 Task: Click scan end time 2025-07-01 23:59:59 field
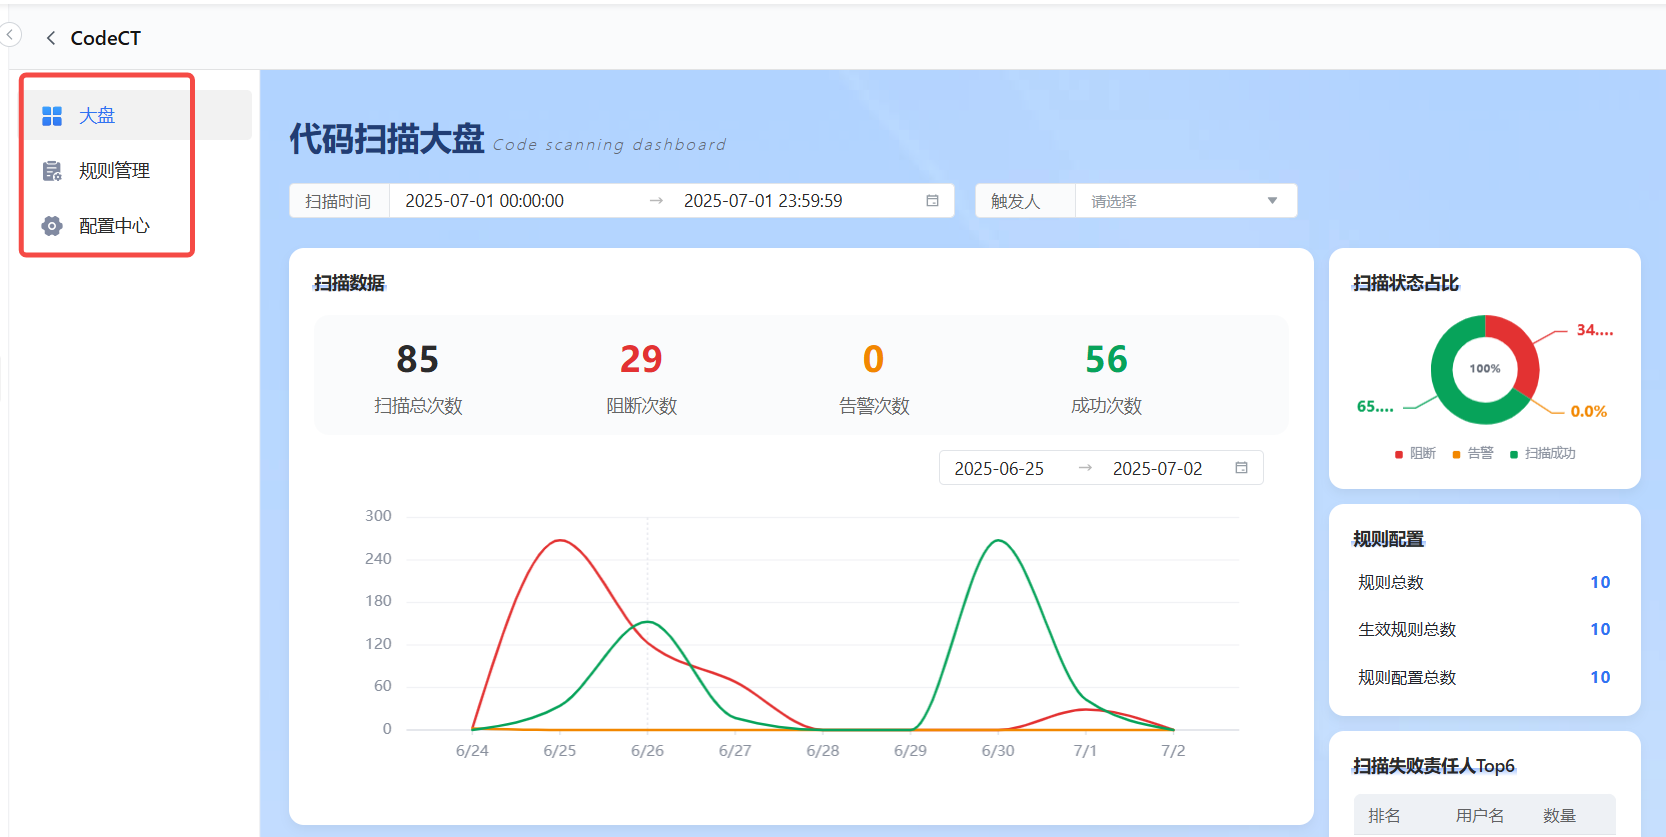(763, 201)
